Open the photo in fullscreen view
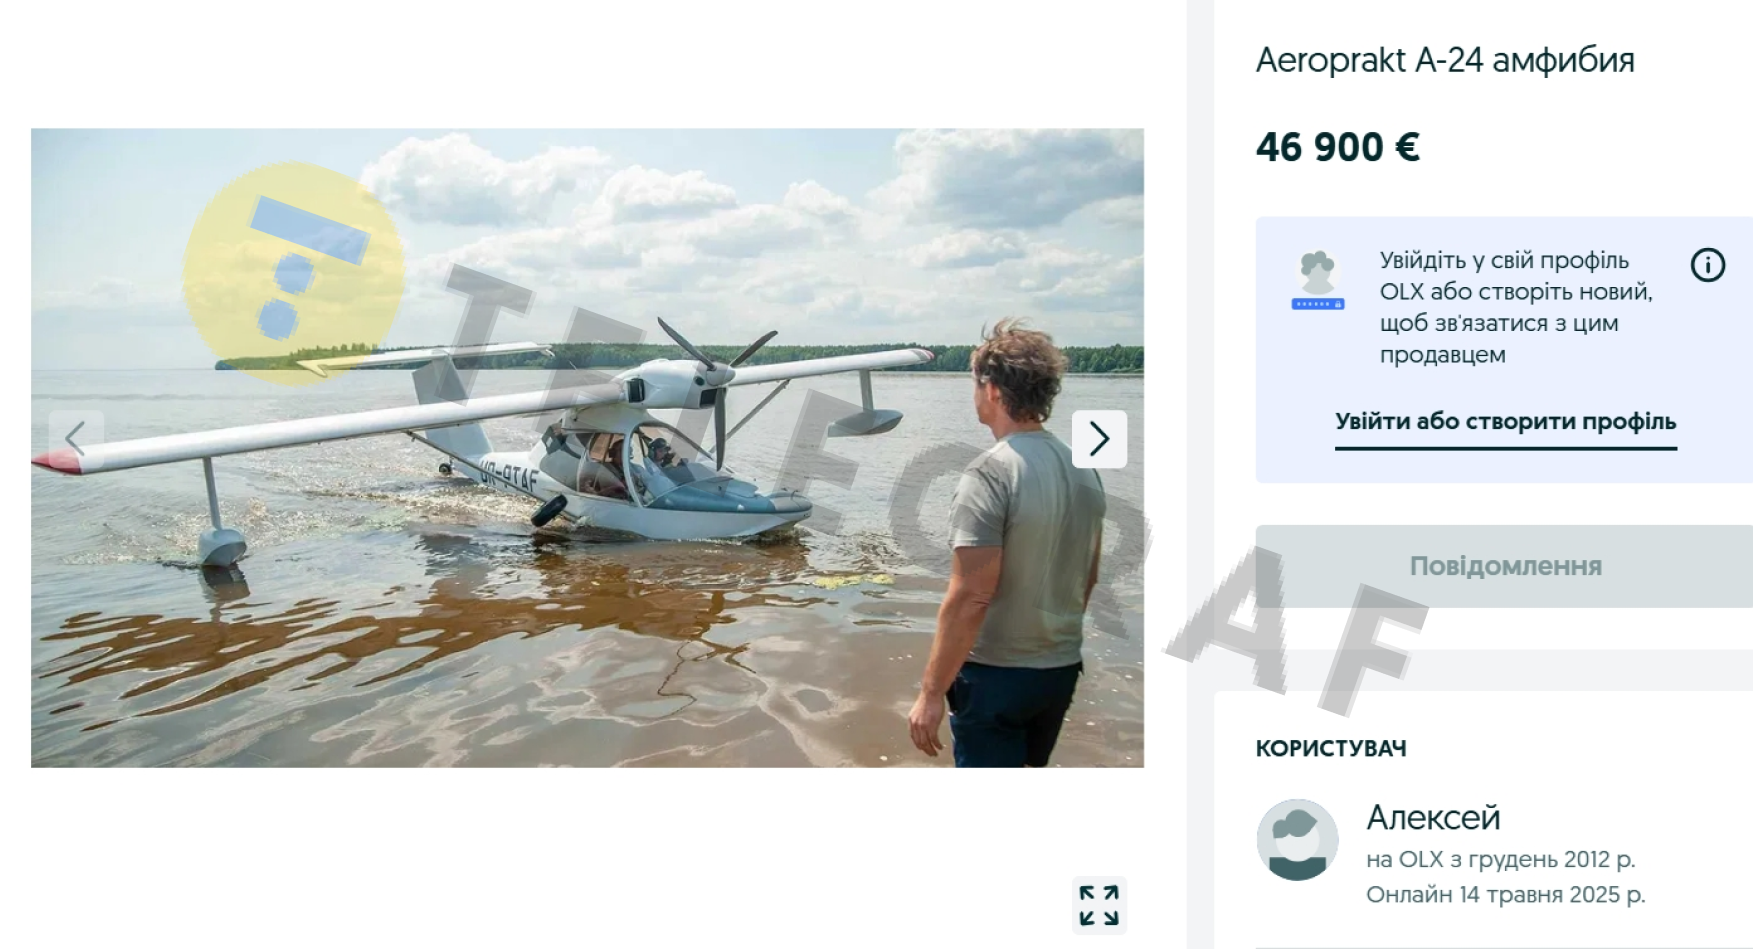This screenshot has height=949, width=1753. tap(1099, 905)
